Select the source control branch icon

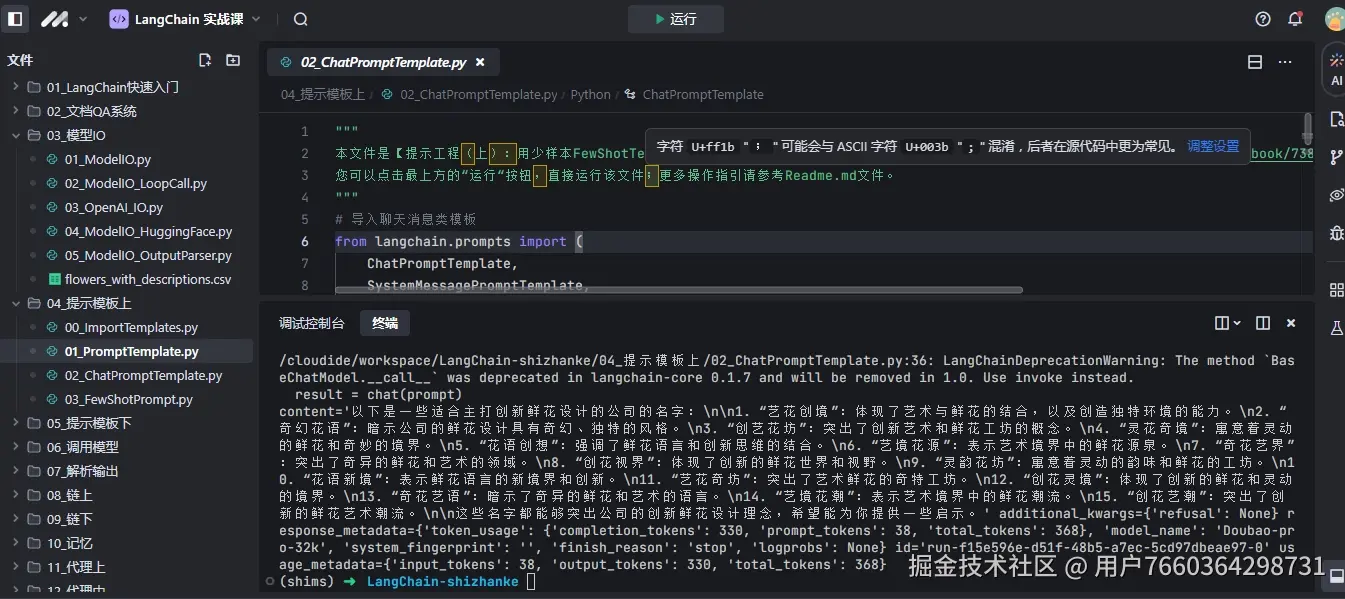[x=1335, y=156]
